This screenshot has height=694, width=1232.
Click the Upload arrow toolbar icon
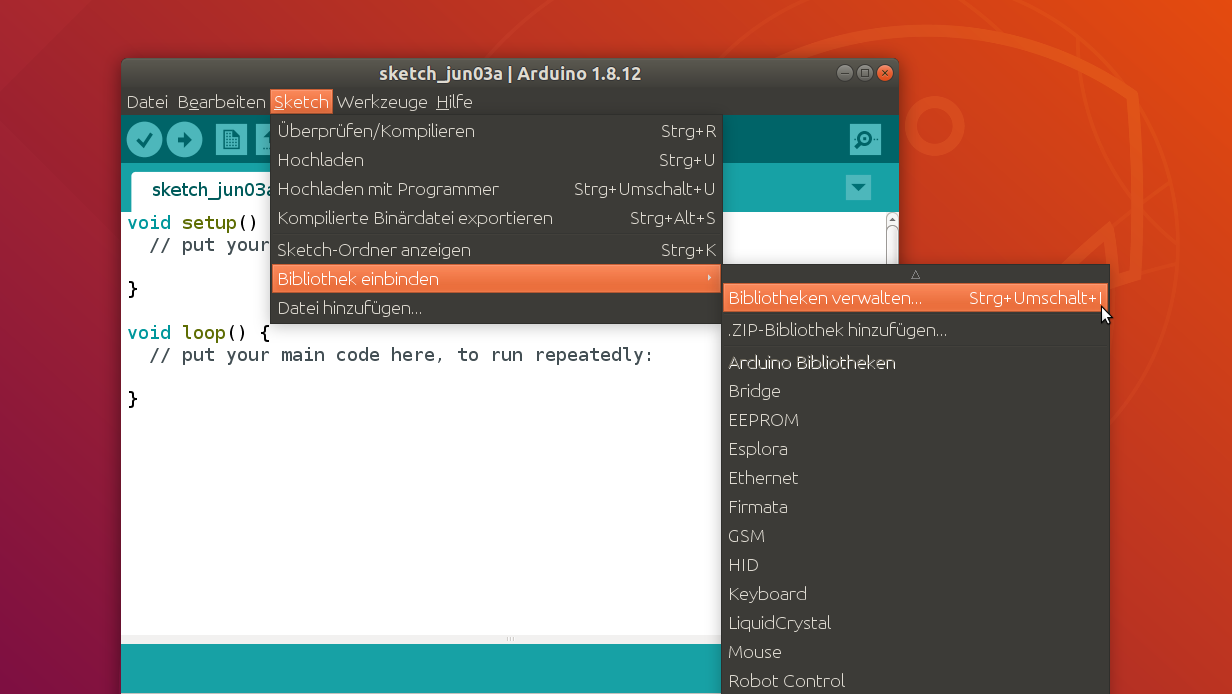click(x=184, y=140)
